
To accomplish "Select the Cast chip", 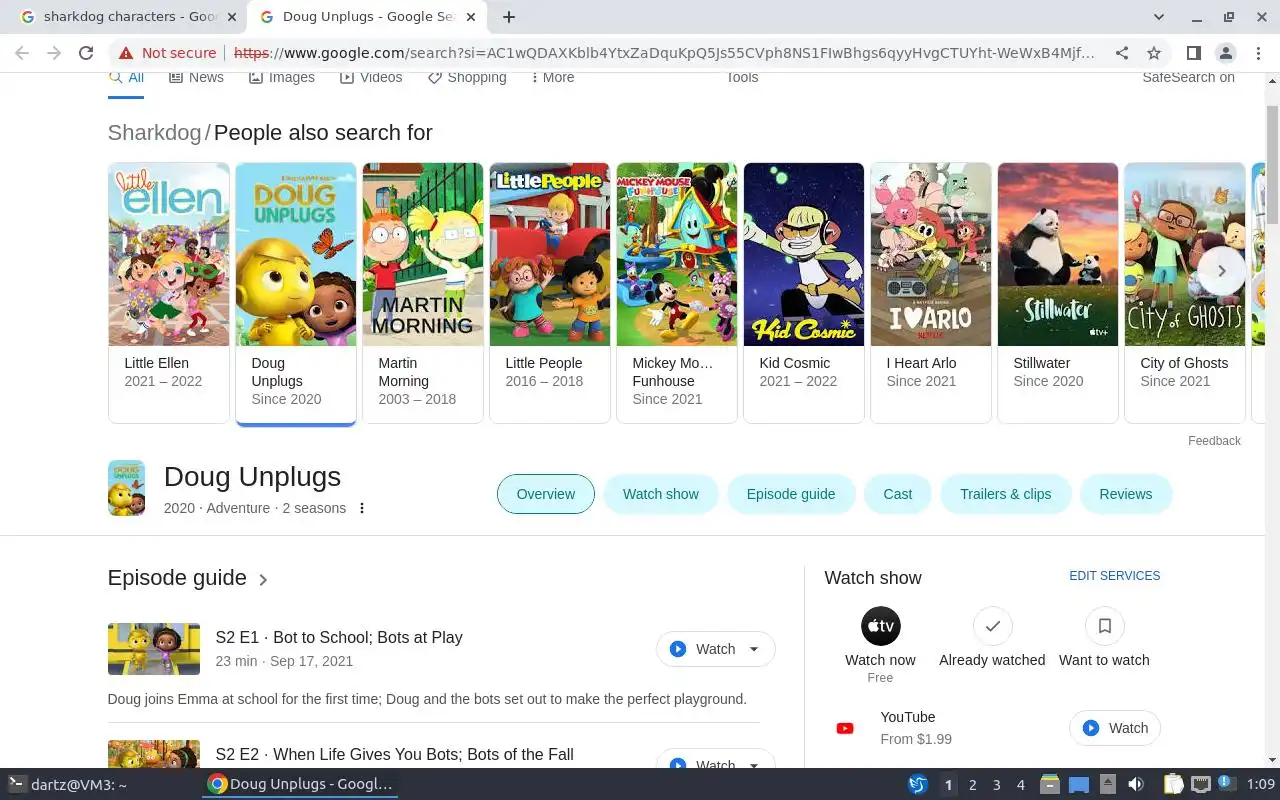I will 898,494.
